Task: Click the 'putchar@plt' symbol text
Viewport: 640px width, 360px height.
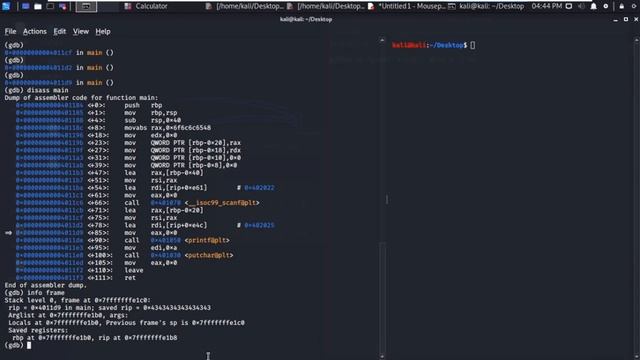Action: click(x=209, y=256)
